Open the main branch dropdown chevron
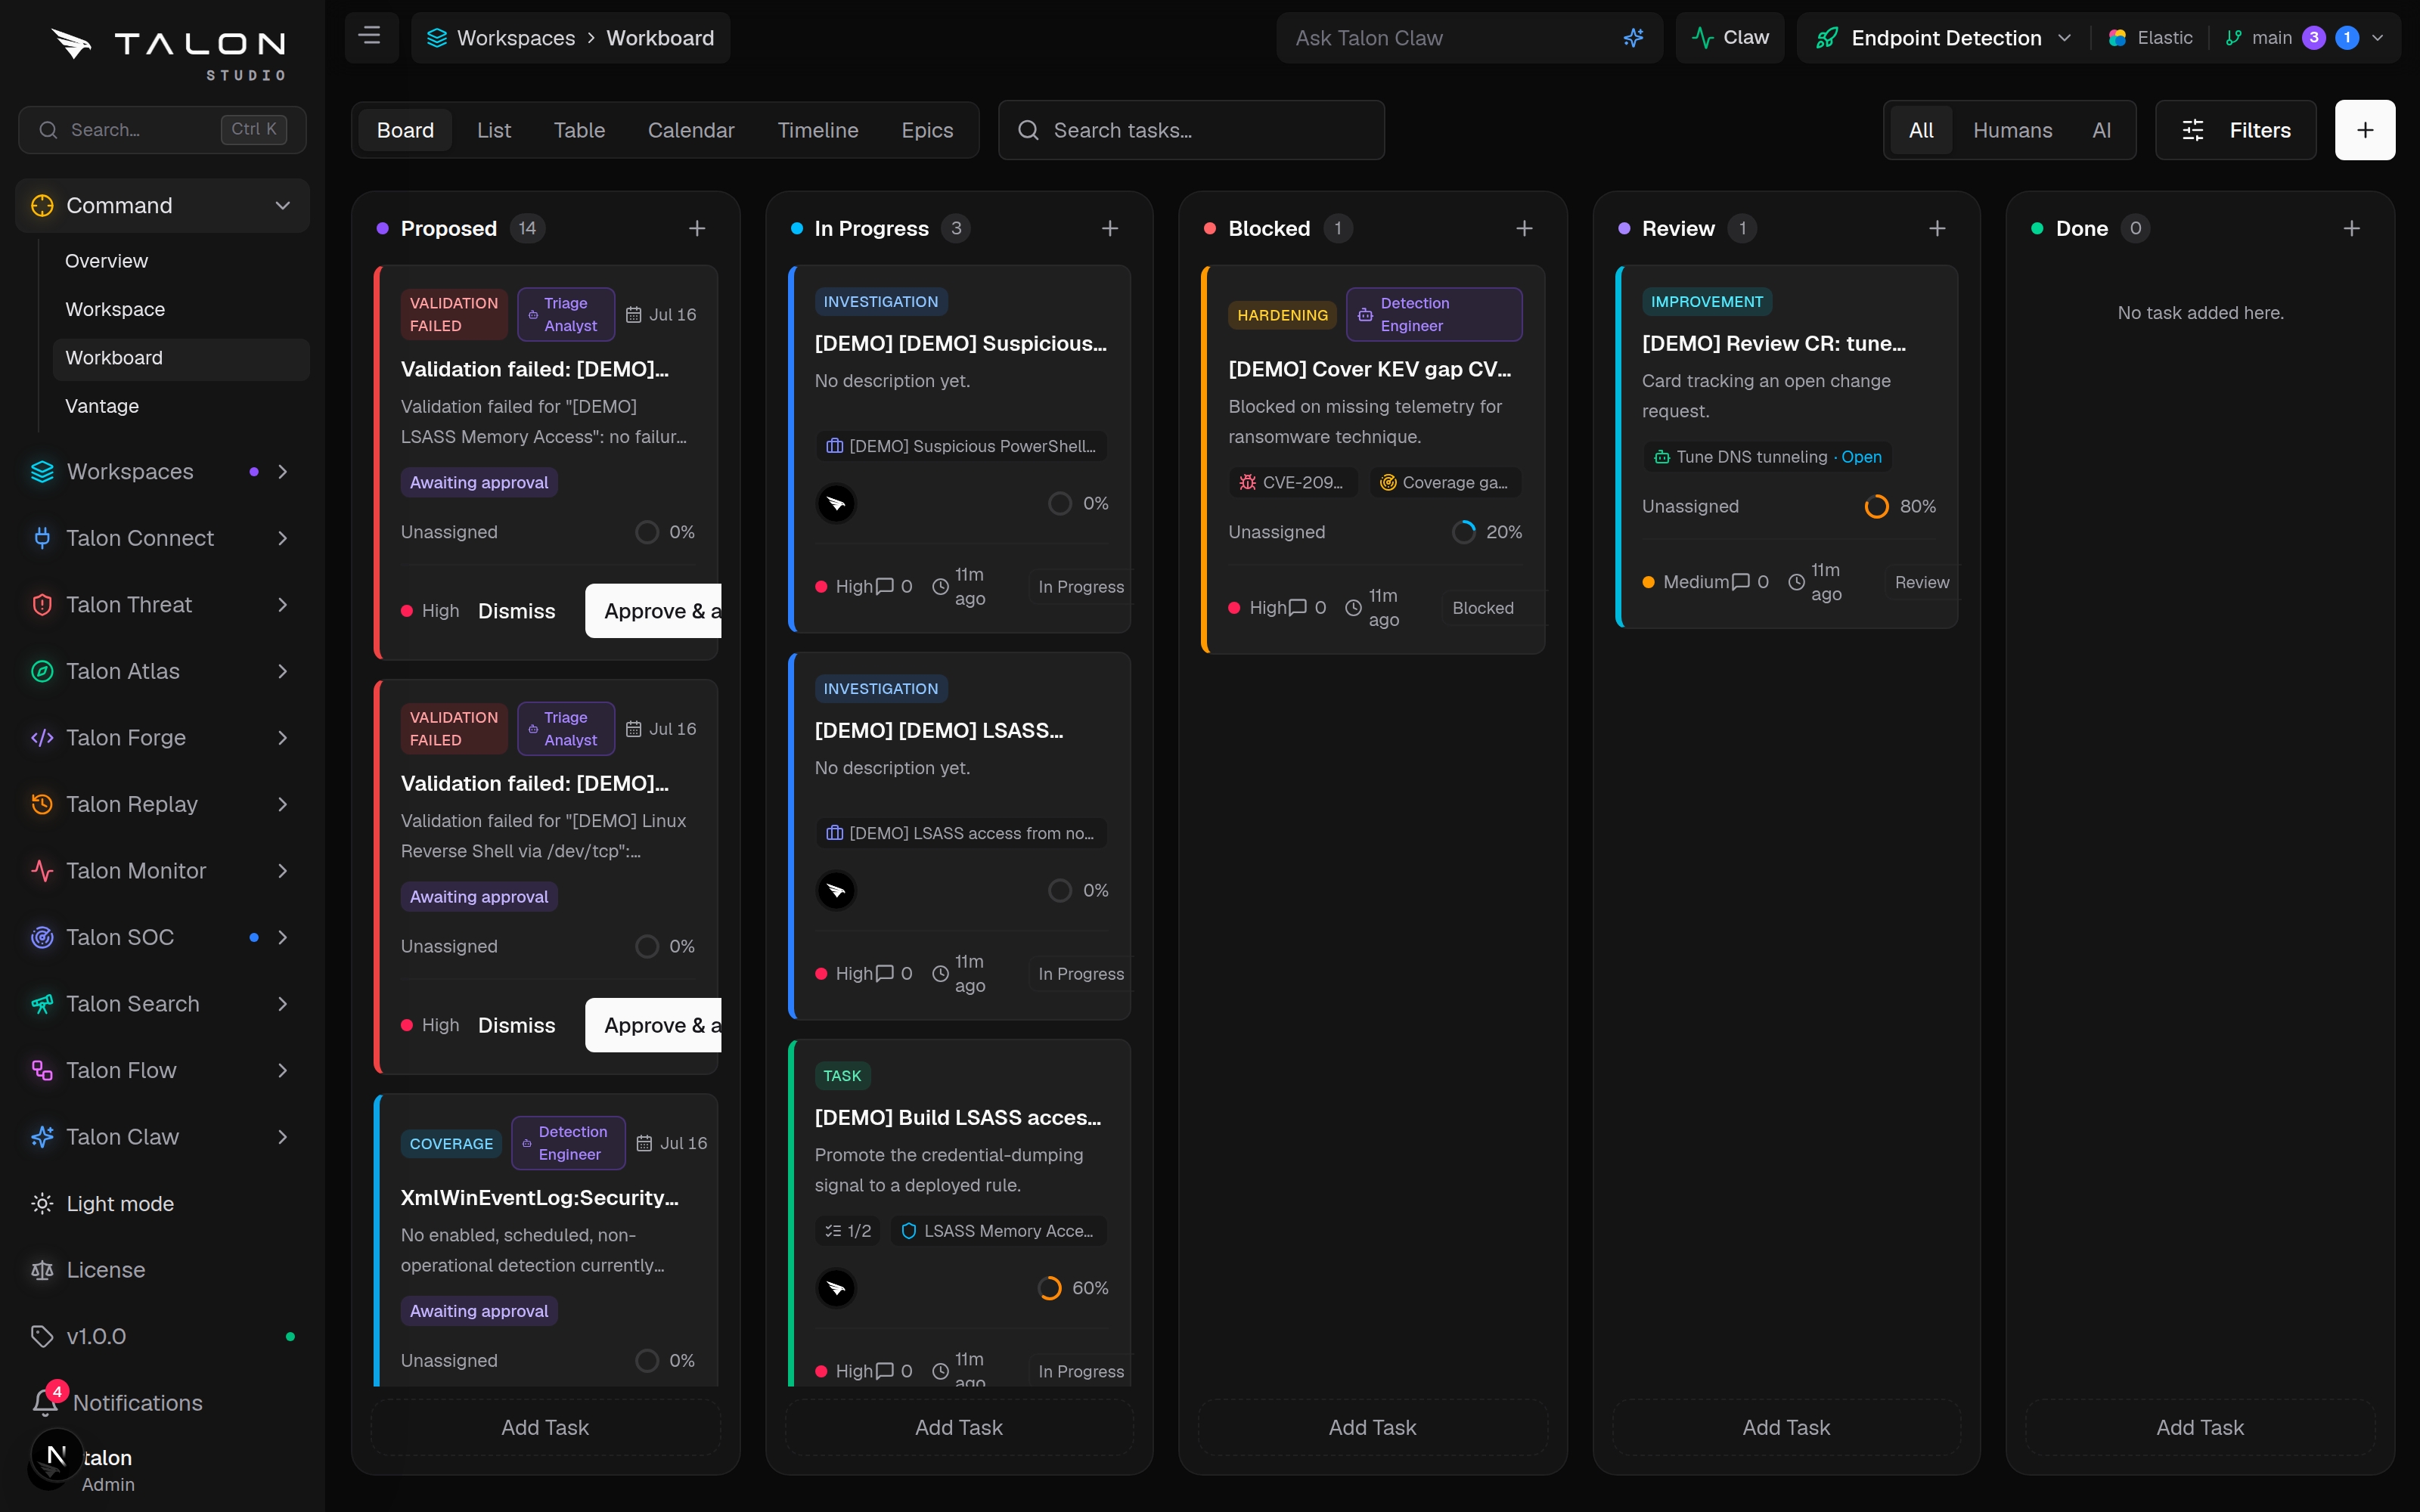2420x1512 pixels. click(2378, 38)
